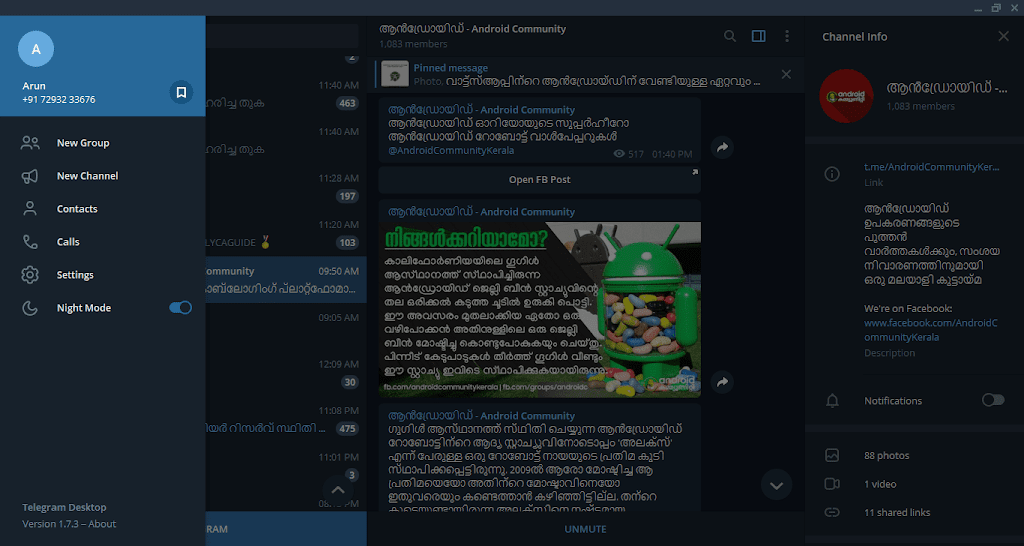This screenshot has height=546, width=1024.
Task: Click the UNMUTE button below chat
Action: (x=585, y=529)
